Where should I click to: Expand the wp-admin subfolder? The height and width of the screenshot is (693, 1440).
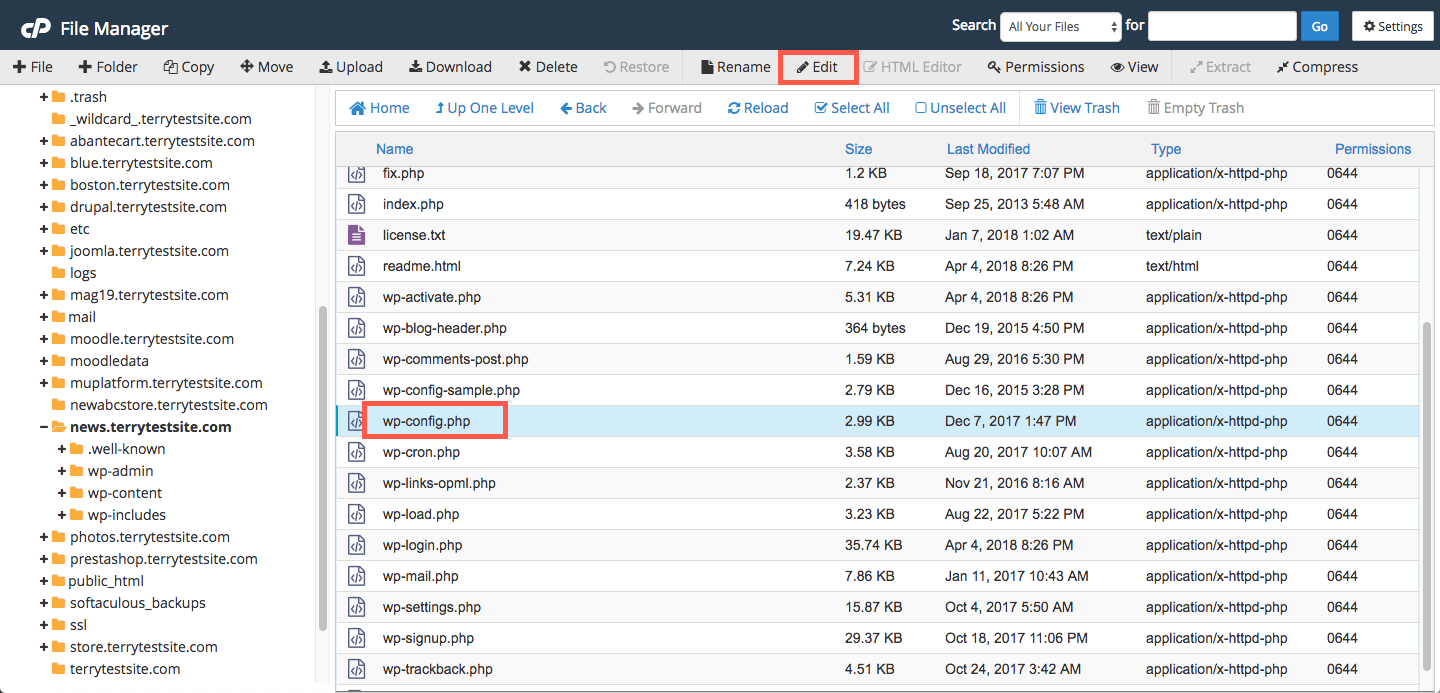point(62,471)
